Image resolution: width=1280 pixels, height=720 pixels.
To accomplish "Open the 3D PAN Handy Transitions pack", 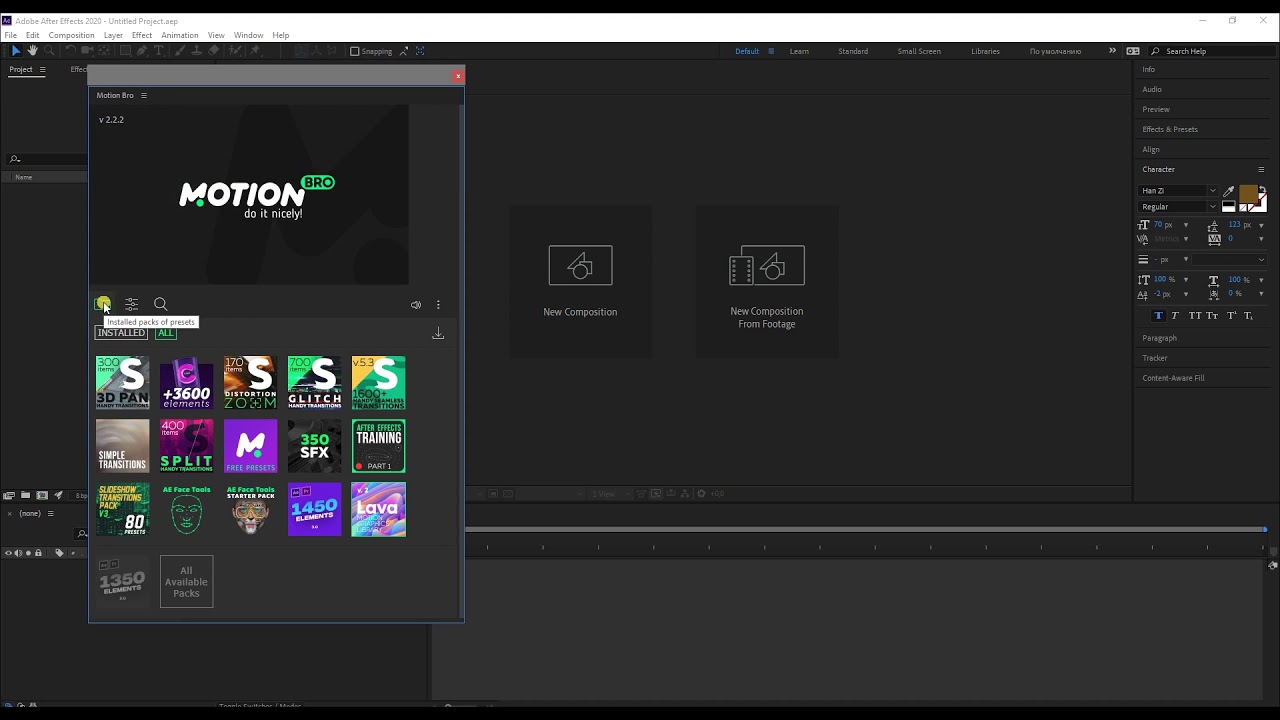I will pyautogui.click(x=122, y=382).
